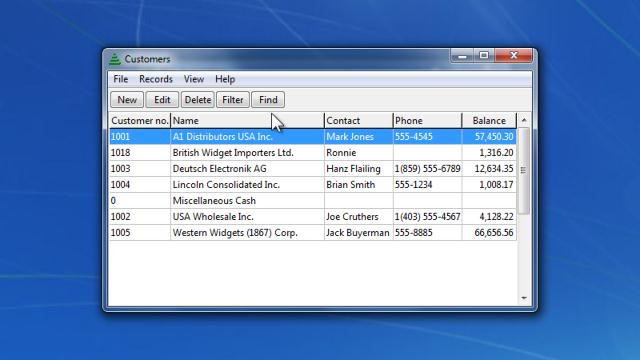The height and width of the screenshot is (360, 640).
Task: Click the scroll down arrow
Action: (524, 298)
